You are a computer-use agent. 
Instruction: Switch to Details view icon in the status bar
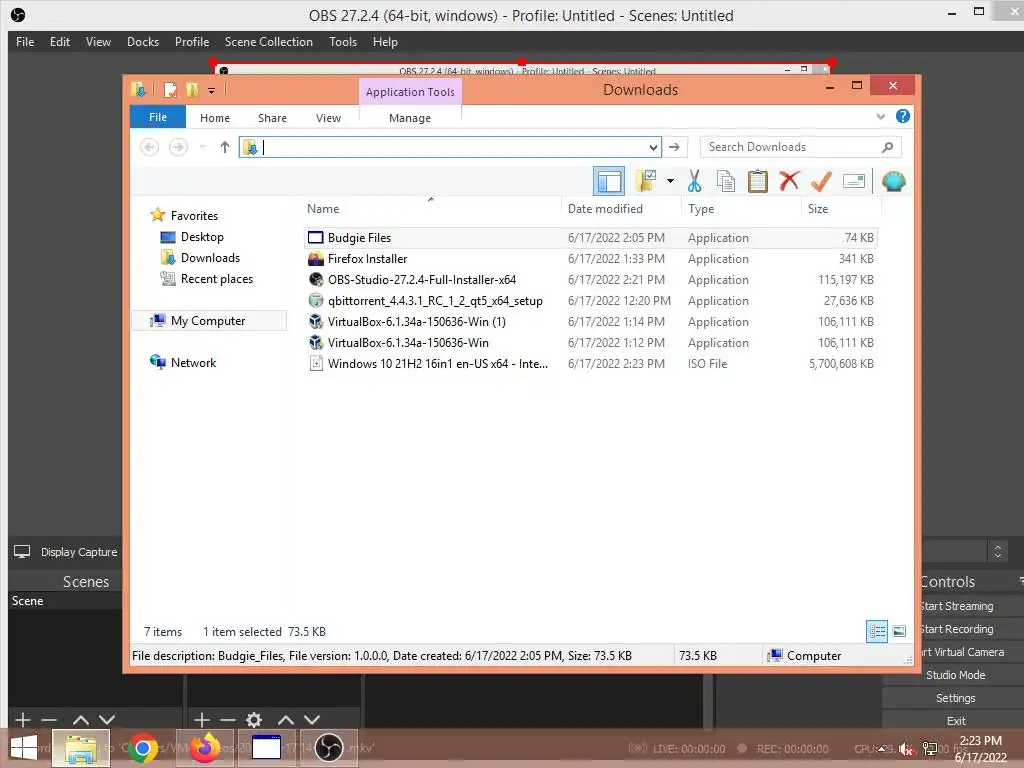[x=876, y=632]
